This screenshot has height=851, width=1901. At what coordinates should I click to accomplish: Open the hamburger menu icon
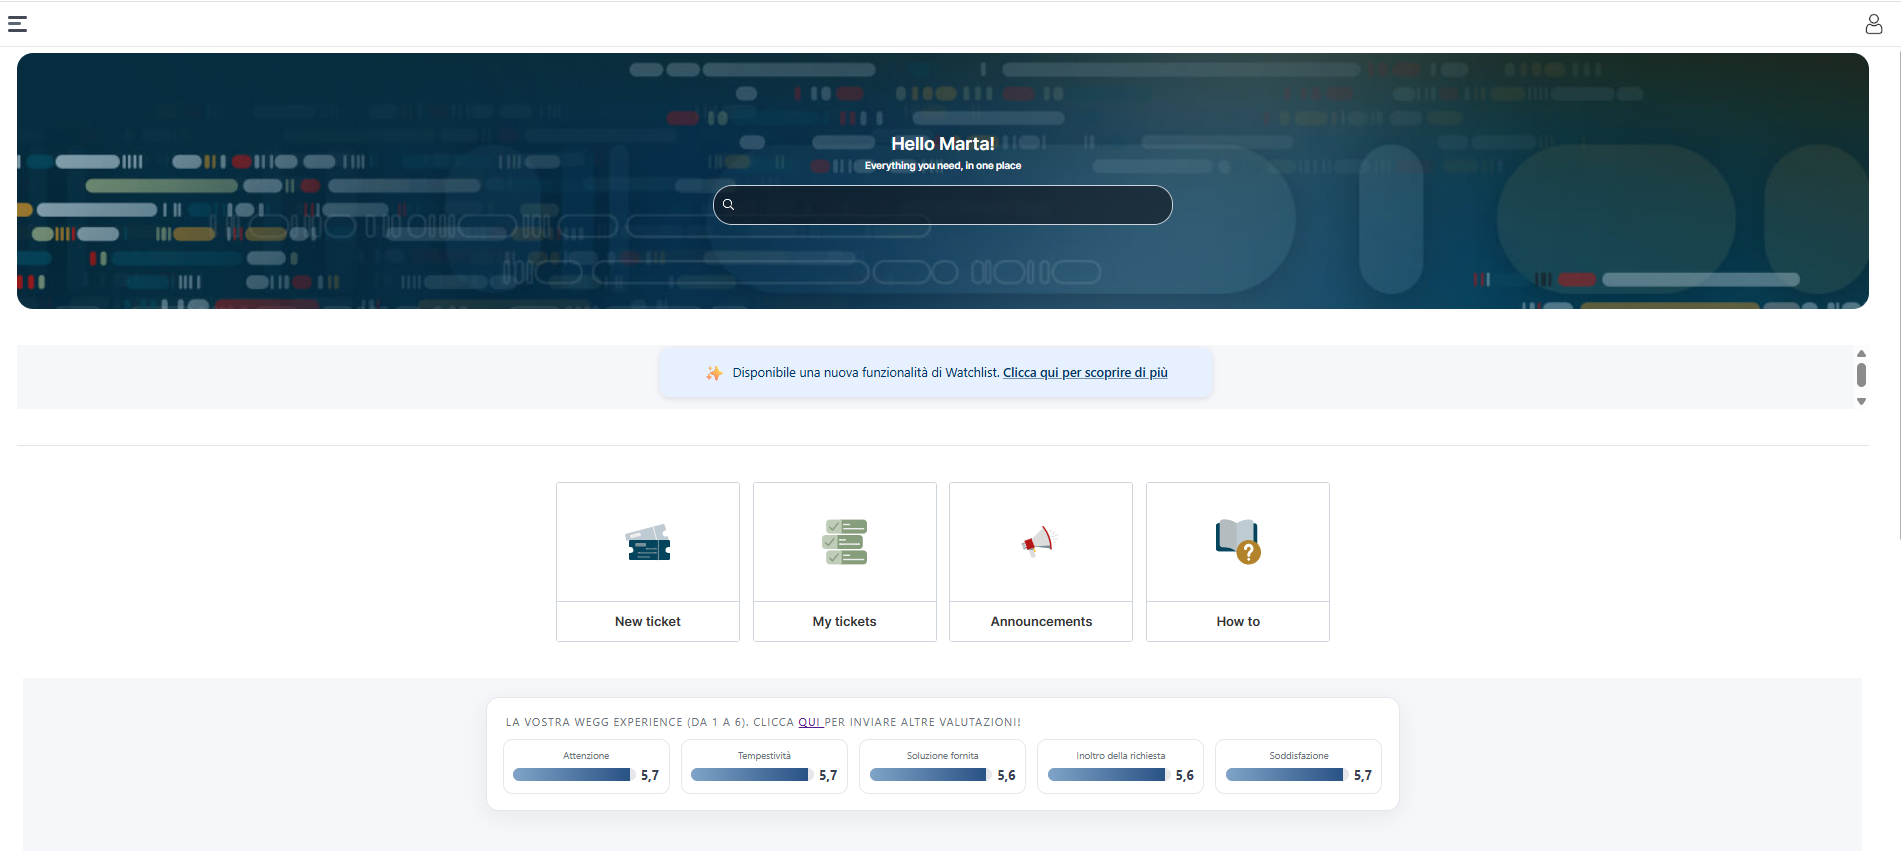click(x=17, y=24)
